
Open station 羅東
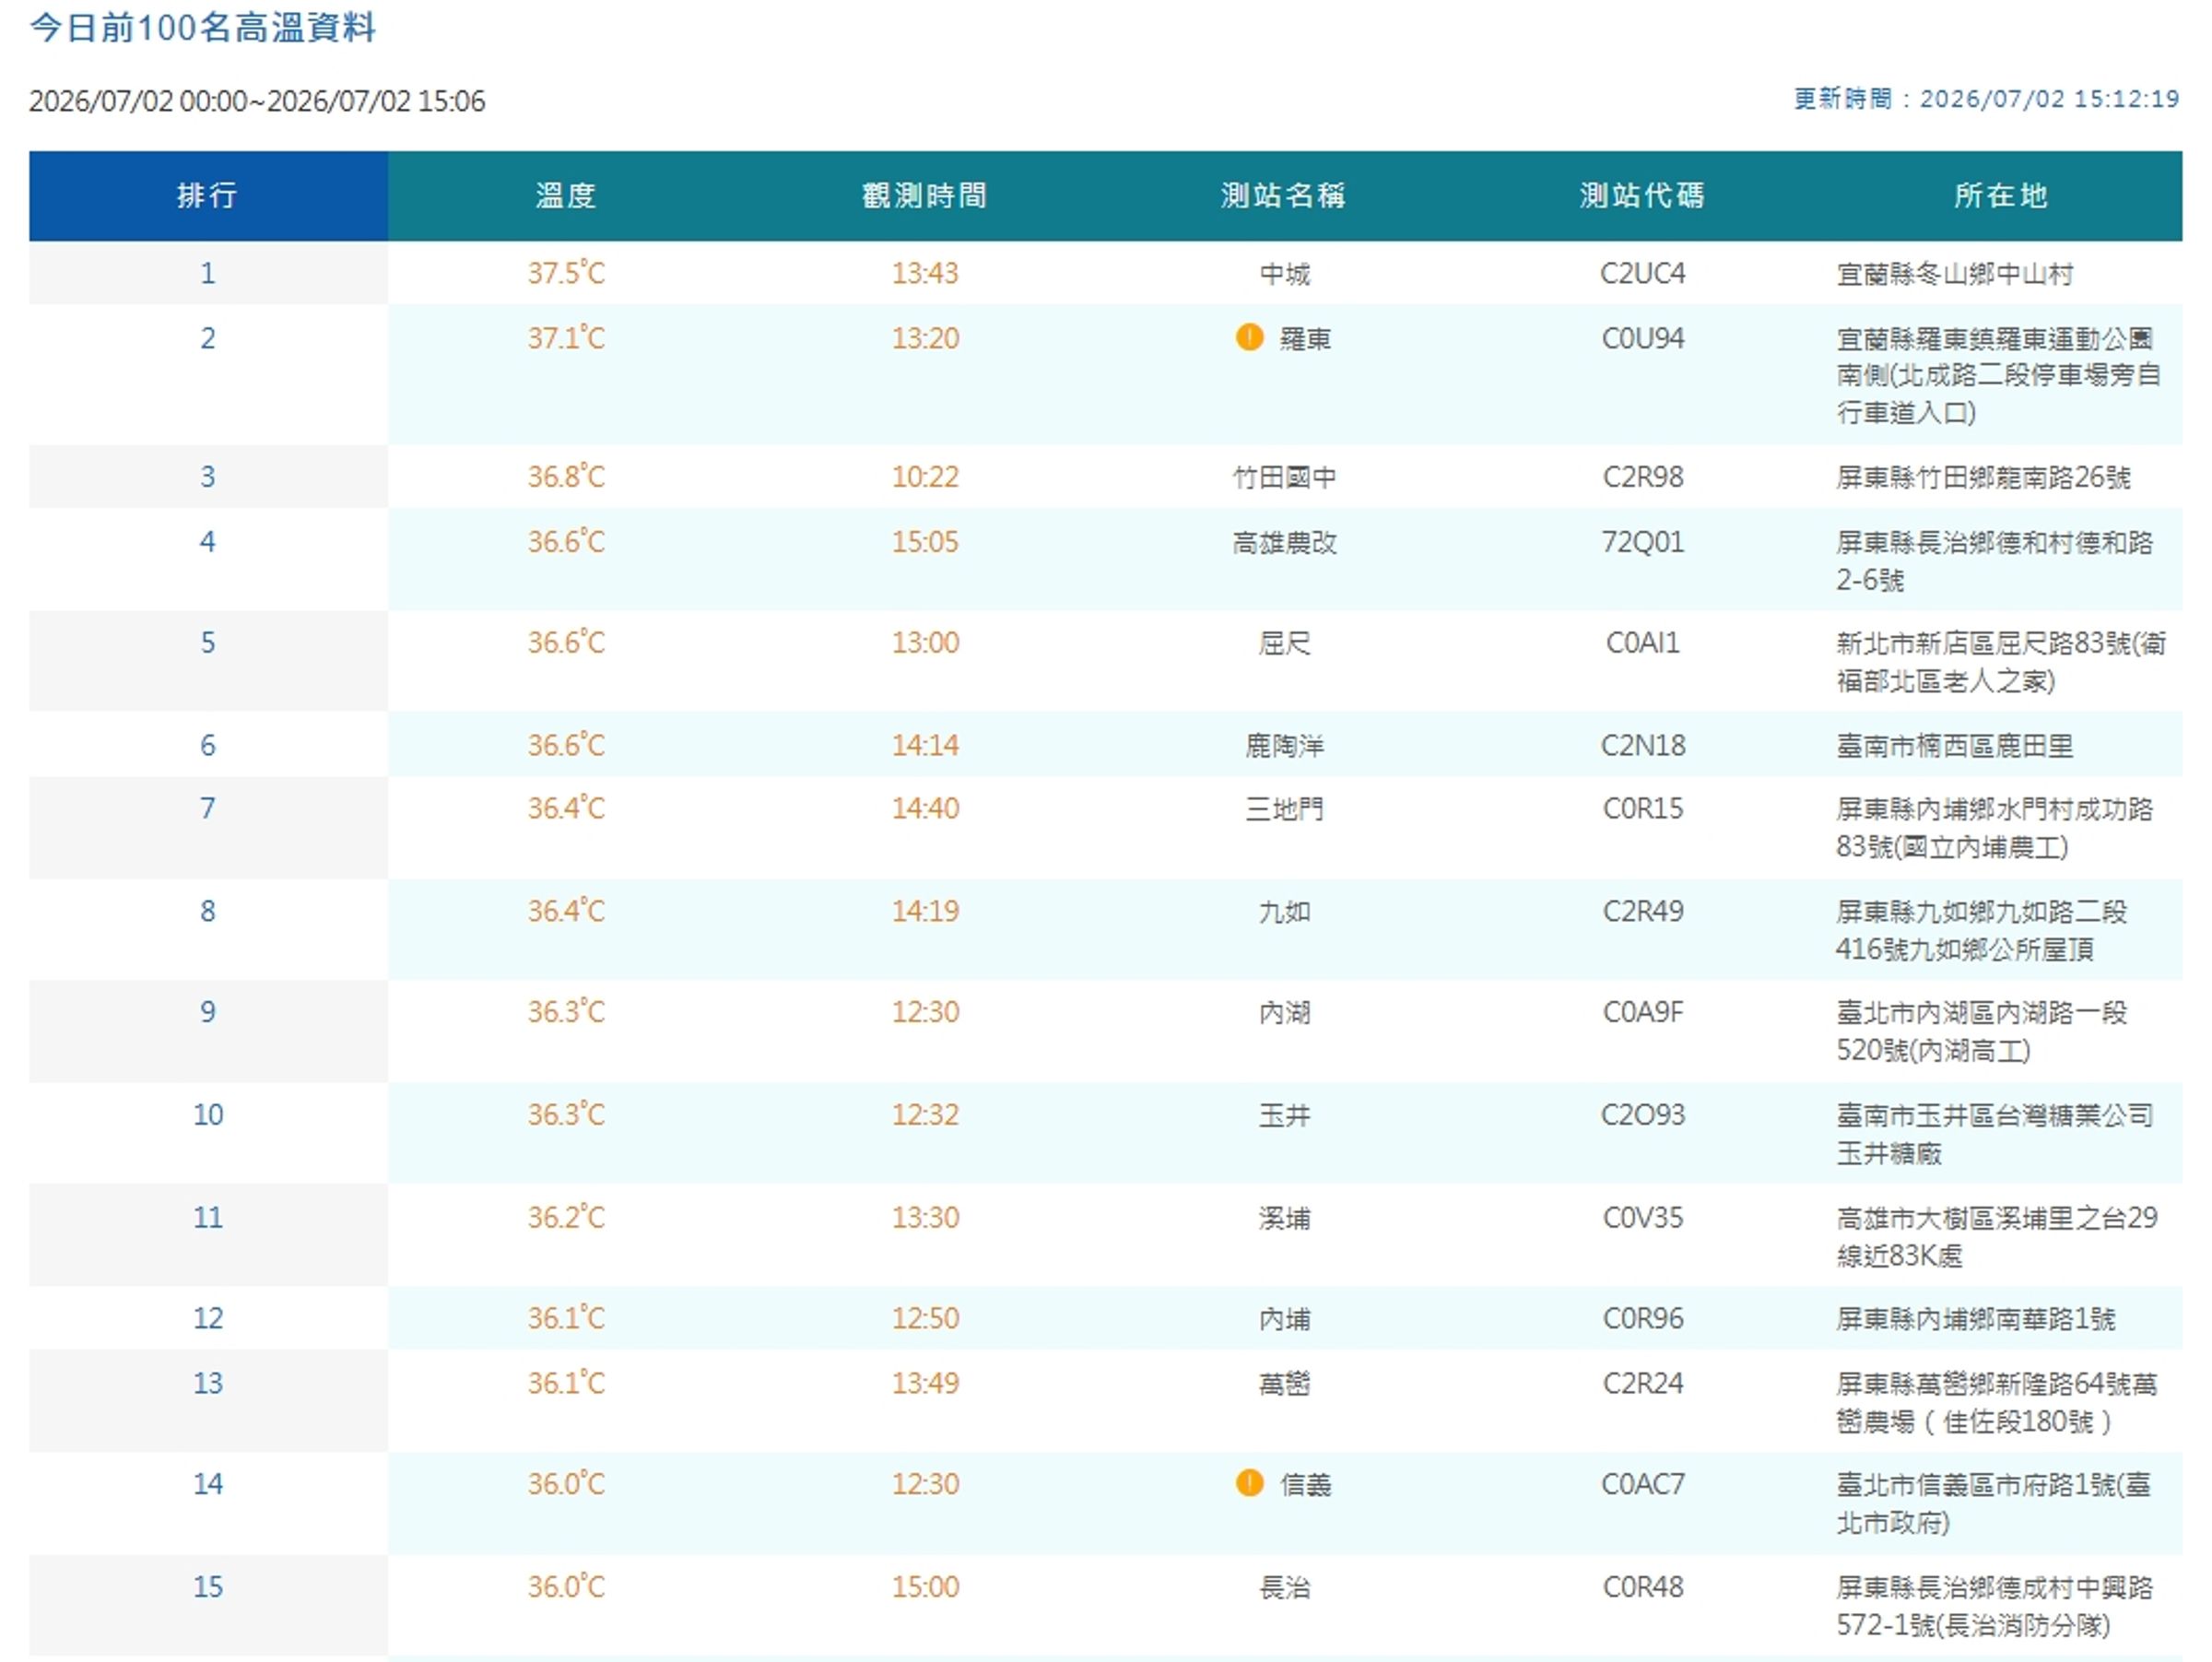(1305, 338)
